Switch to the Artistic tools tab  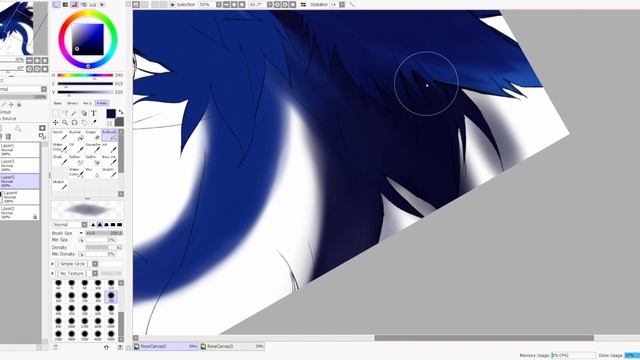coord(102,103)
